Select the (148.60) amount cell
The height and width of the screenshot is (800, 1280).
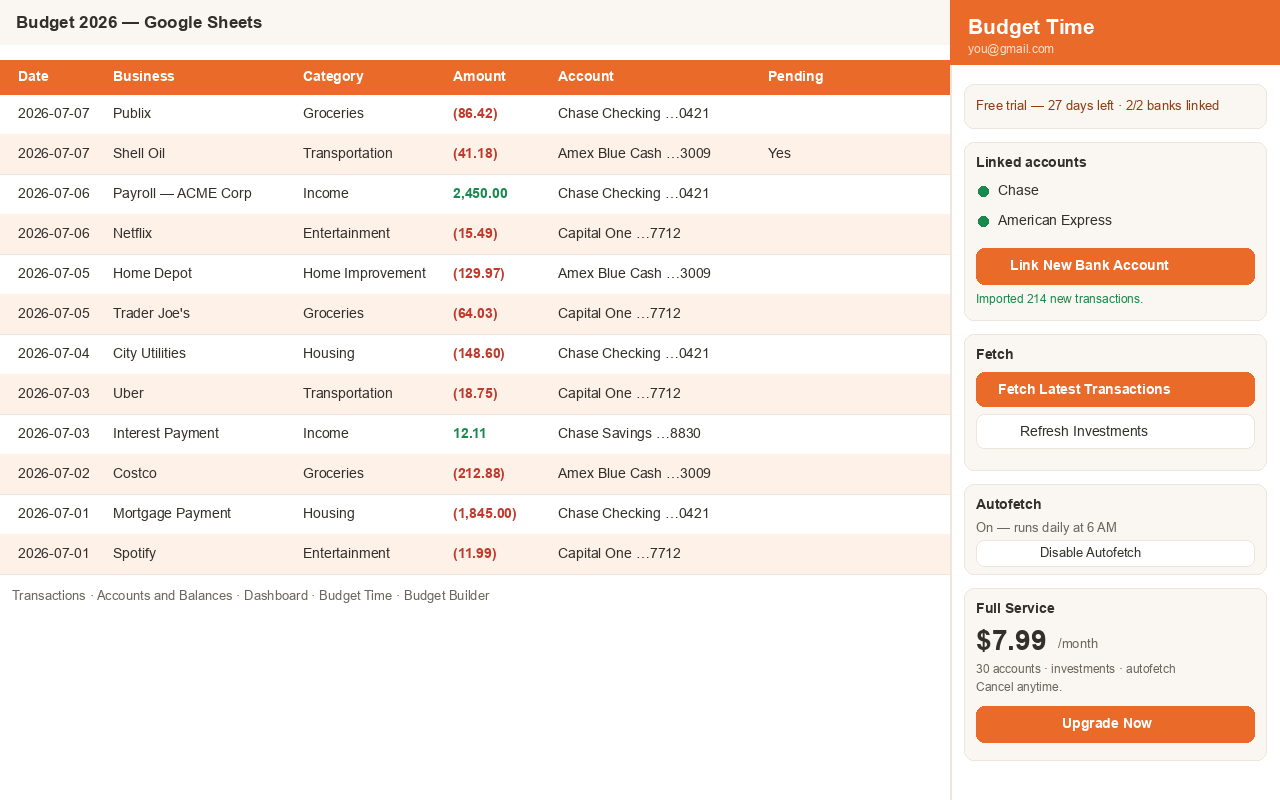(479, 354)
